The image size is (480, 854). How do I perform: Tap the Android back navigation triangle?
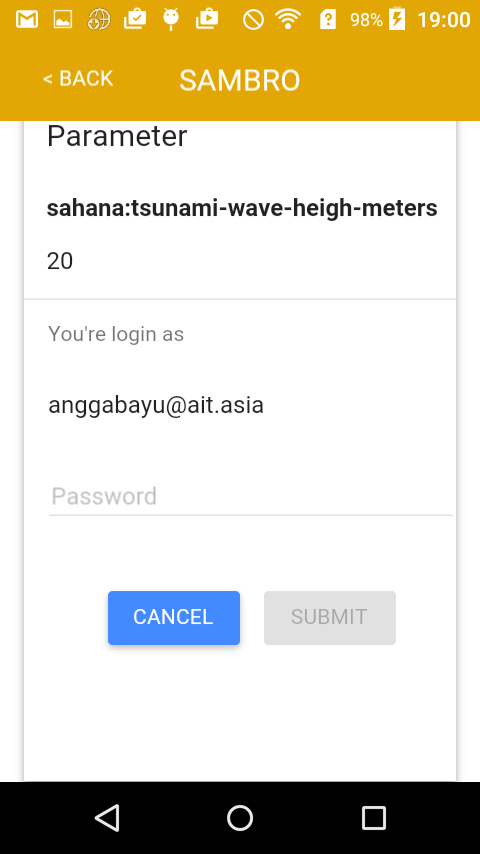107,818
